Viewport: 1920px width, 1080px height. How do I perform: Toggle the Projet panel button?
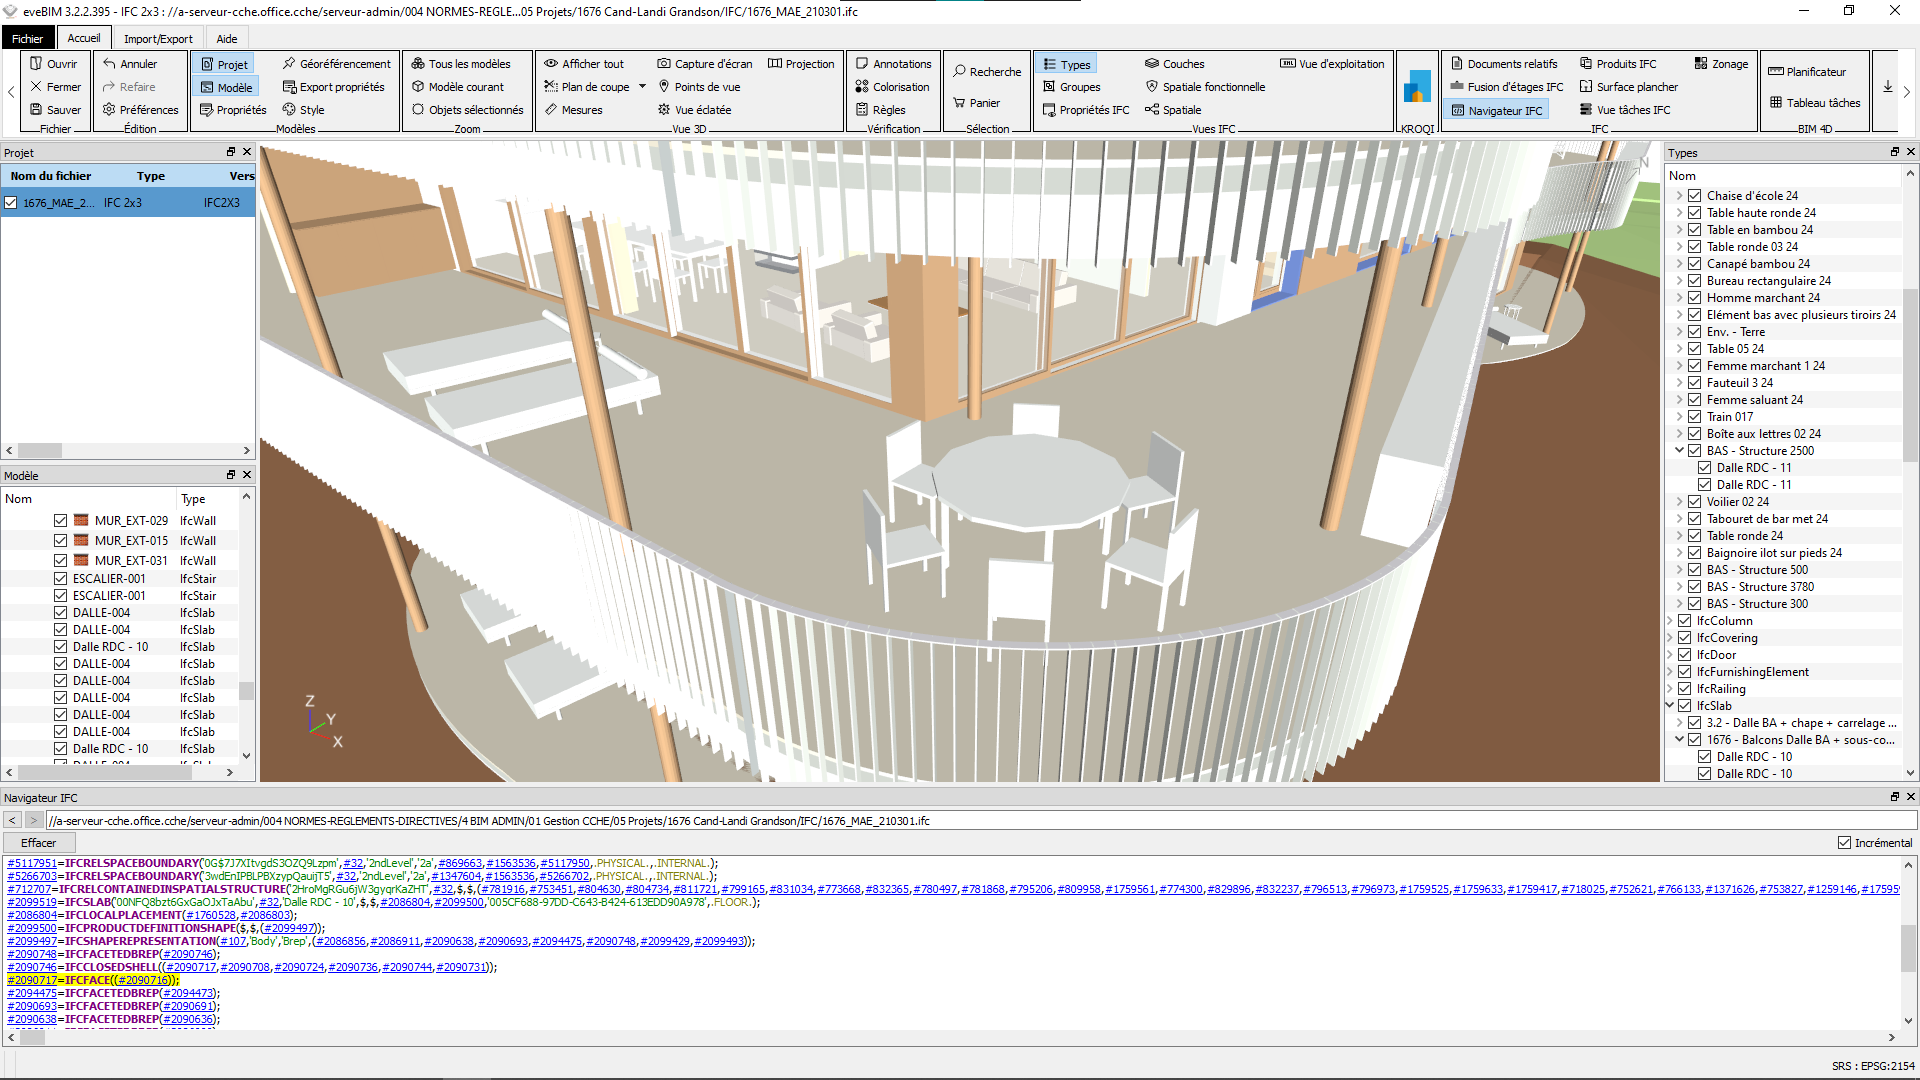[x=224, y=64]
